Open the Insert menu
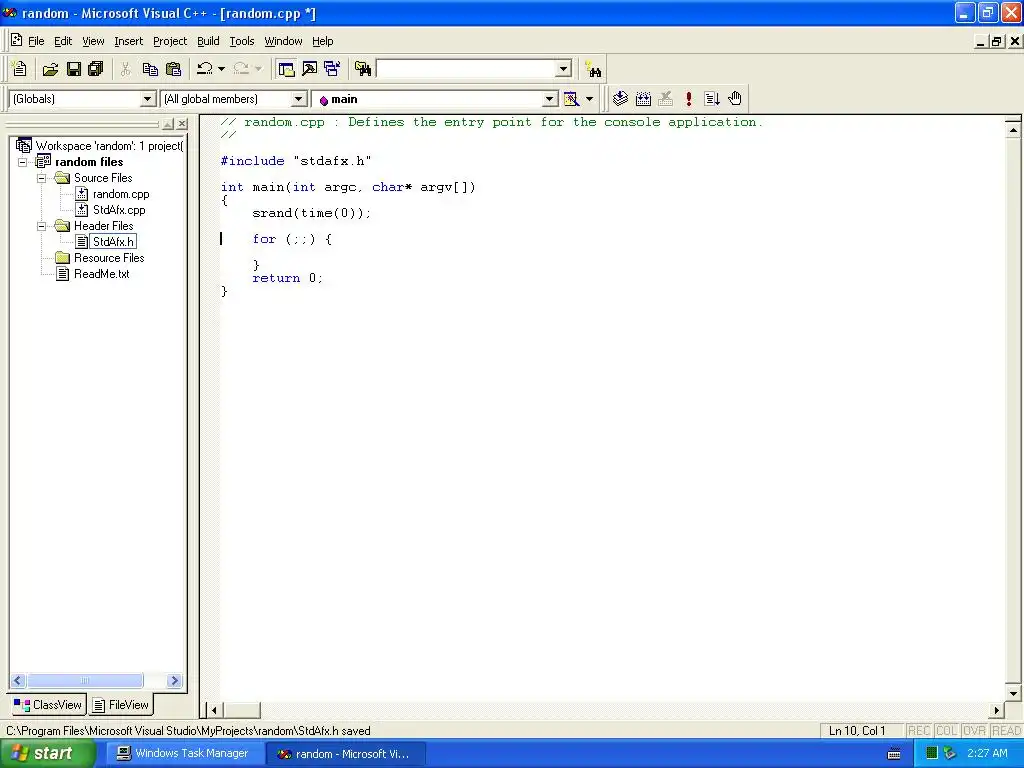 pos(128,41)
